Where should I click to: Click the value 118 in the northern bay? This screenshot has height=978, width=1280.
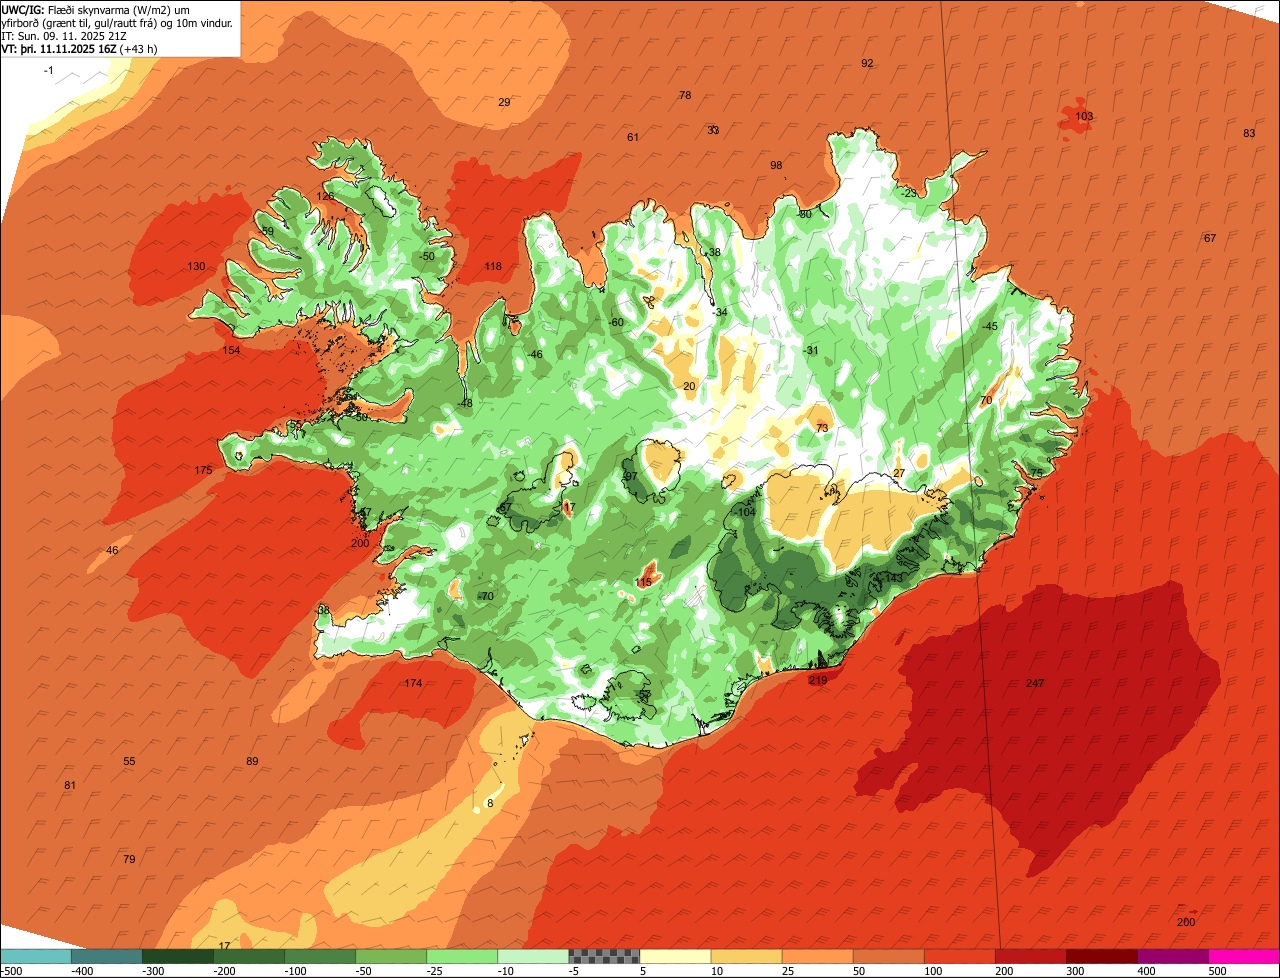[493, 266]
